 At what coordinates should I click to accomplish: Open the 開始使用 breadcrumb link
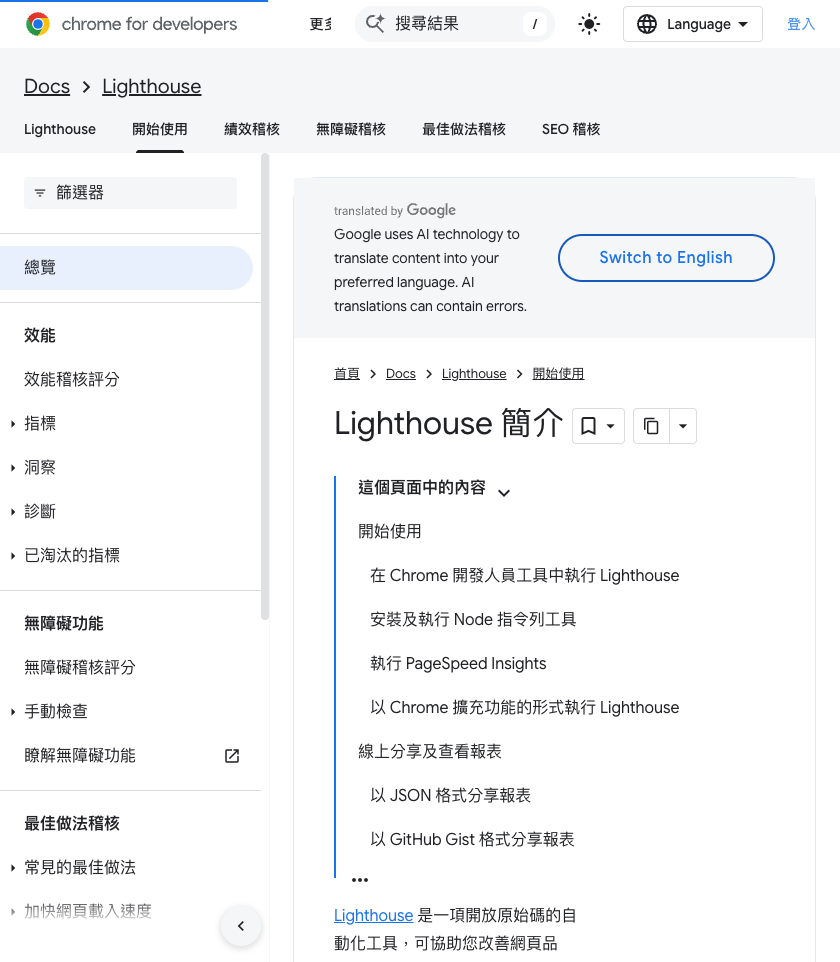pos(558,374)
